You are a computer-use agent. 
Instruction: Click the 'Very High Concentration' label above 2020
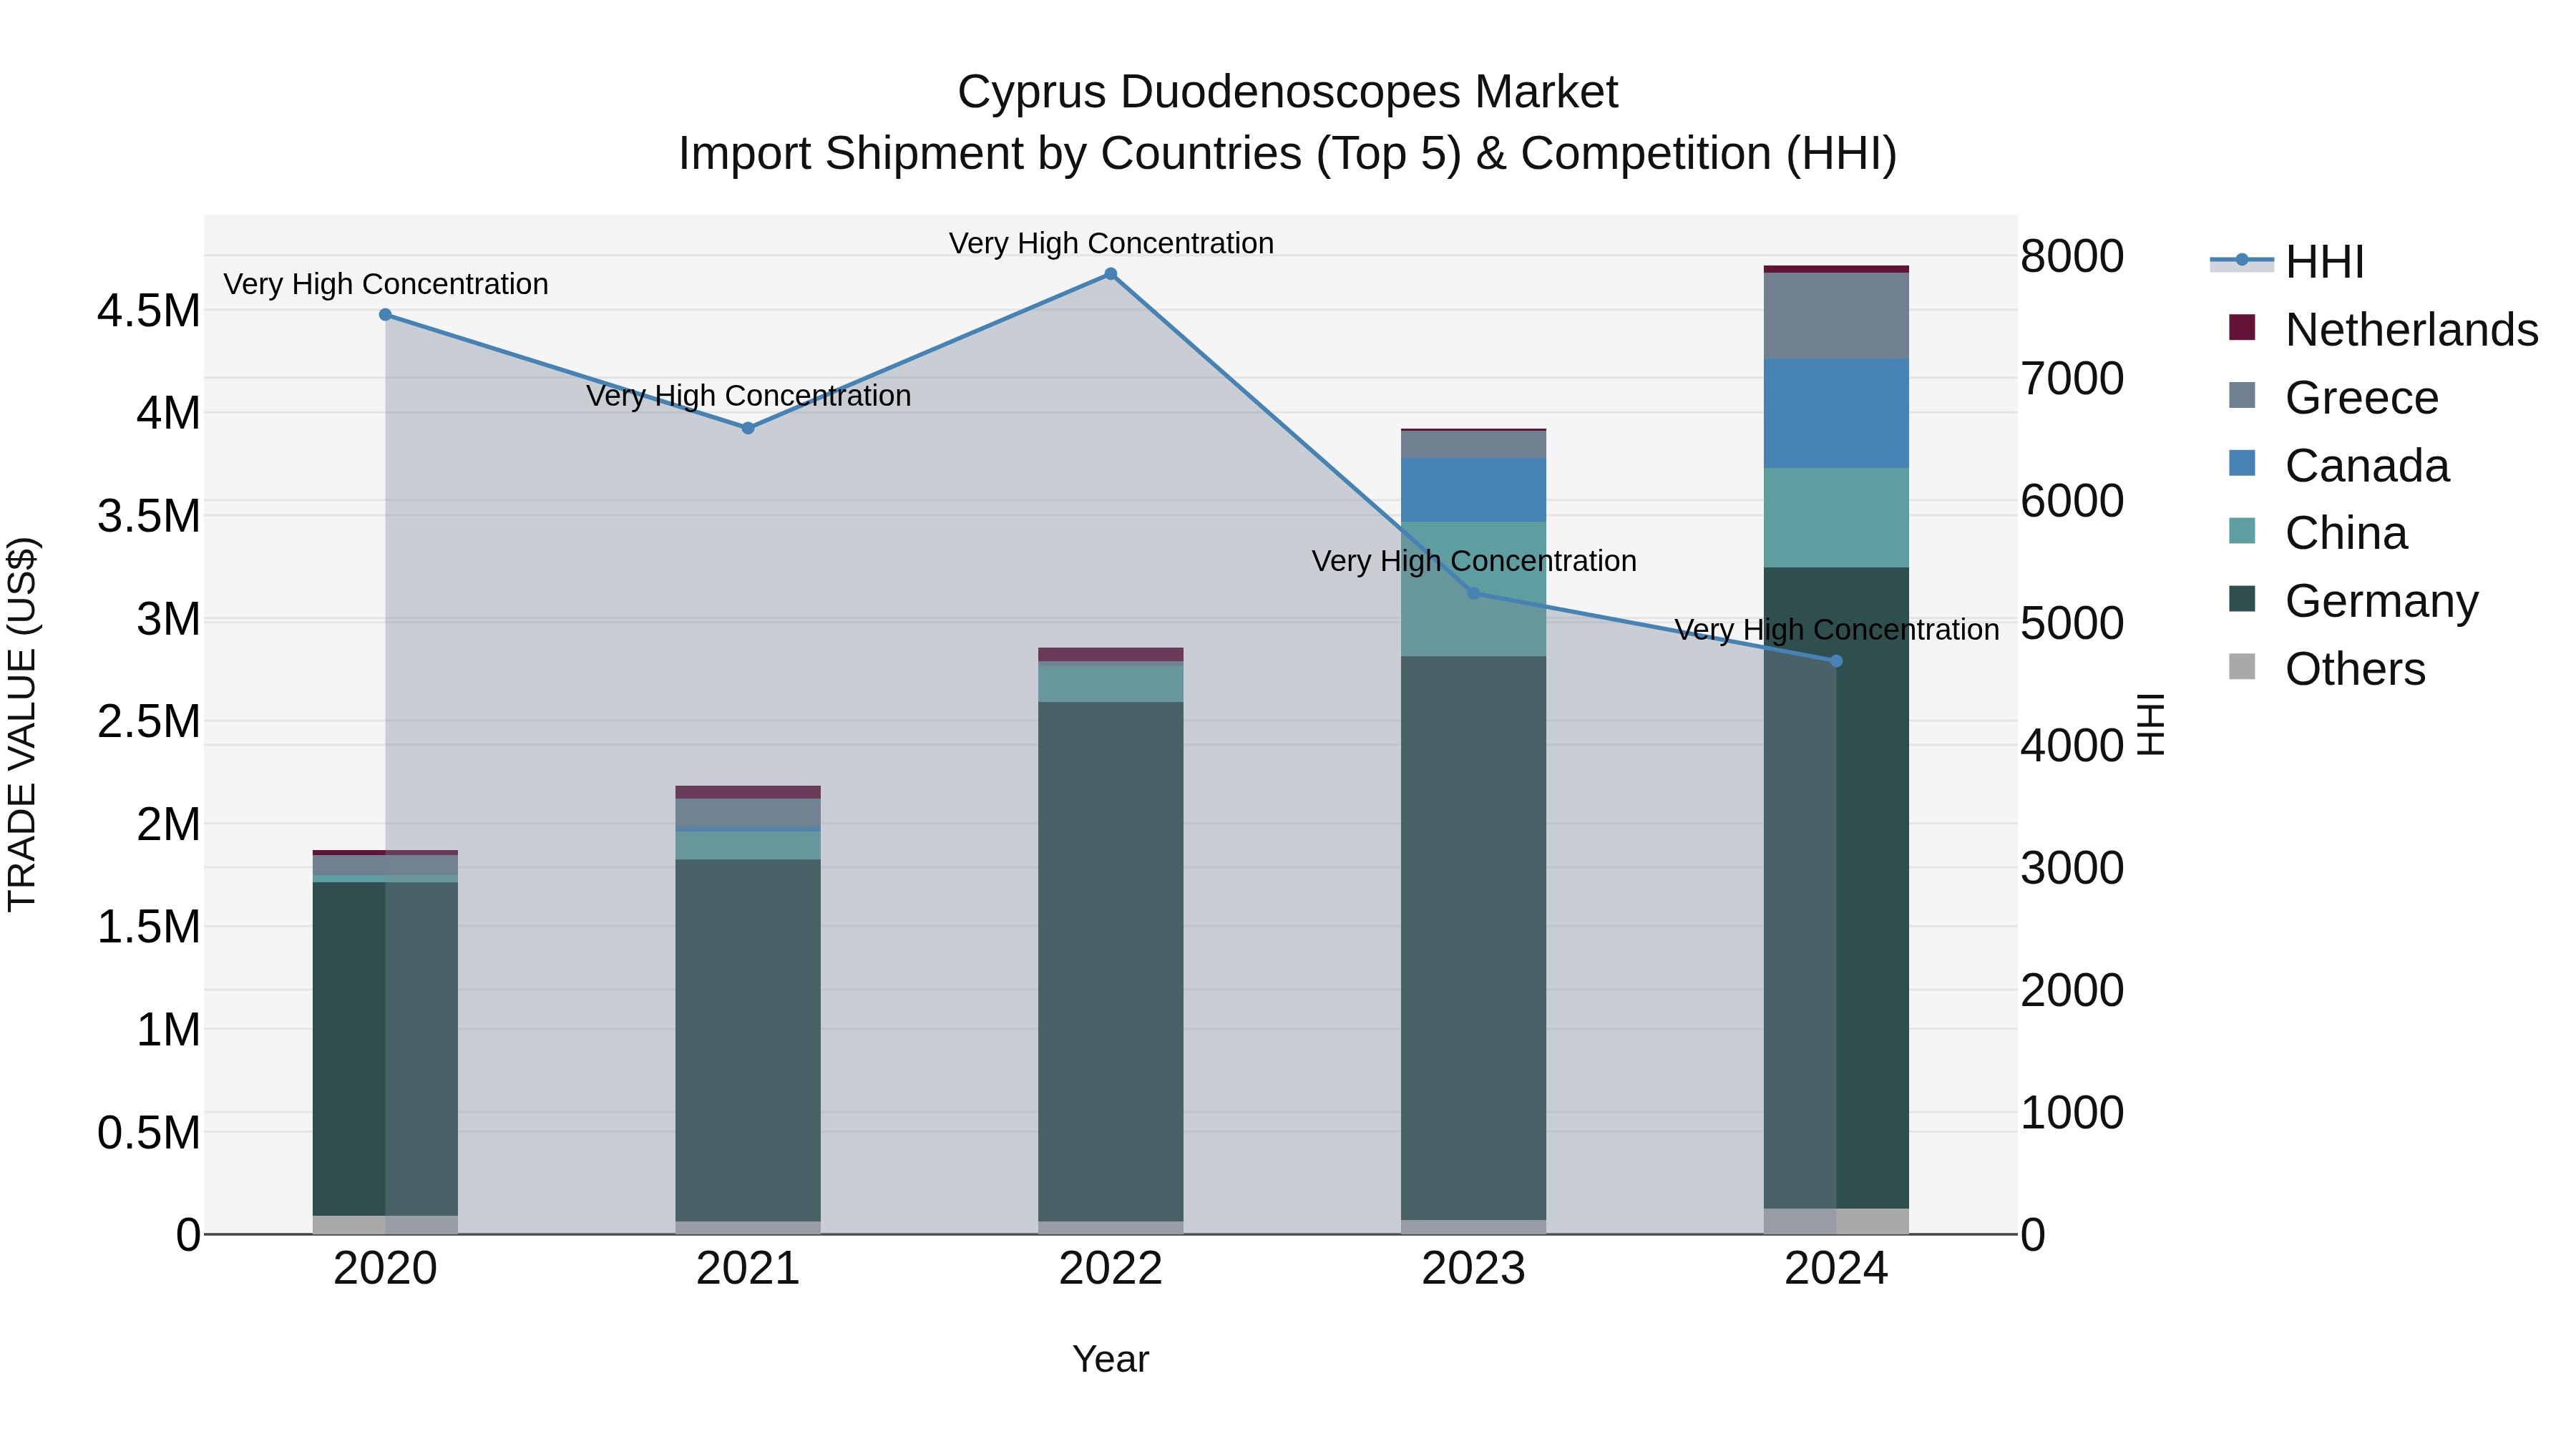click(386, 284)
